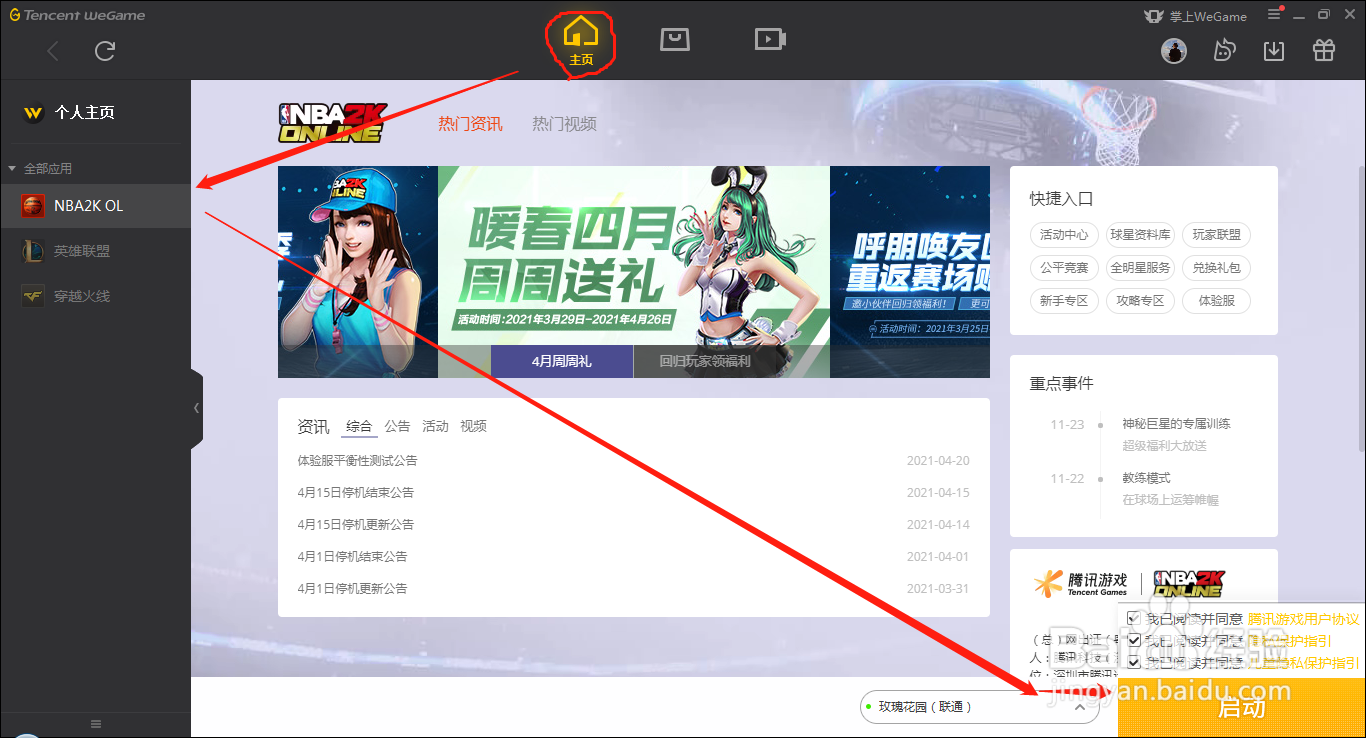
Task: Open 全明星服务 quick entry
Action: (x=1140, y=268)
